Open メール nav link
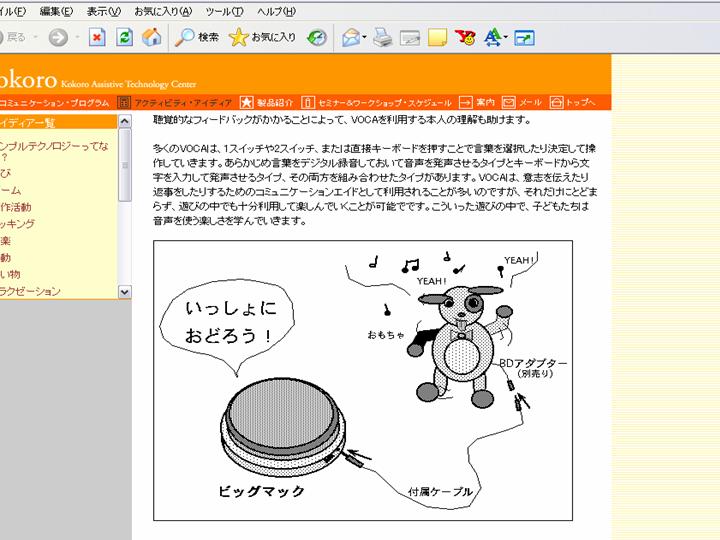 (530, 102)
